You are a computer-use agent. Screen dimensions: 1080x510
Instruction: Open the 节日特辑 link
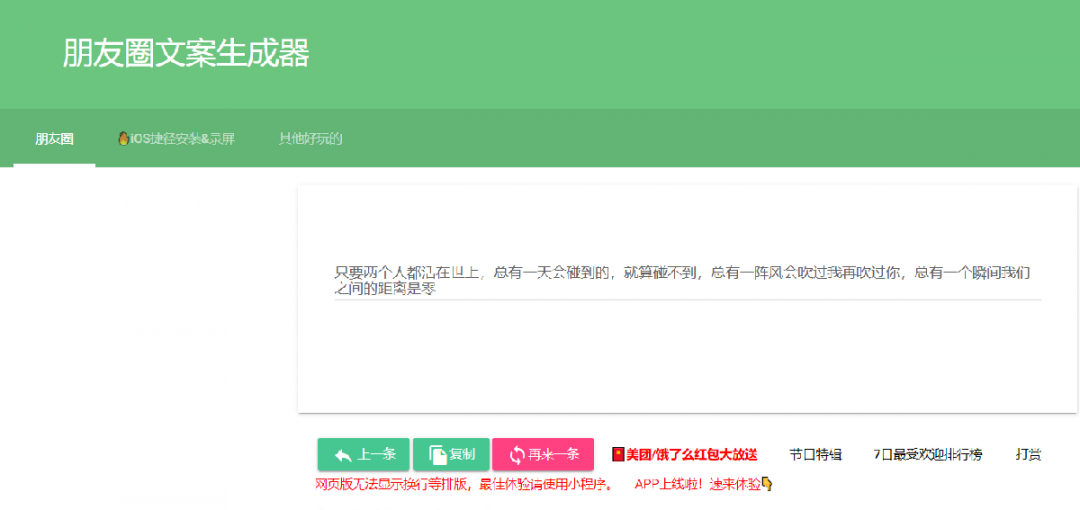click(815, 455)
